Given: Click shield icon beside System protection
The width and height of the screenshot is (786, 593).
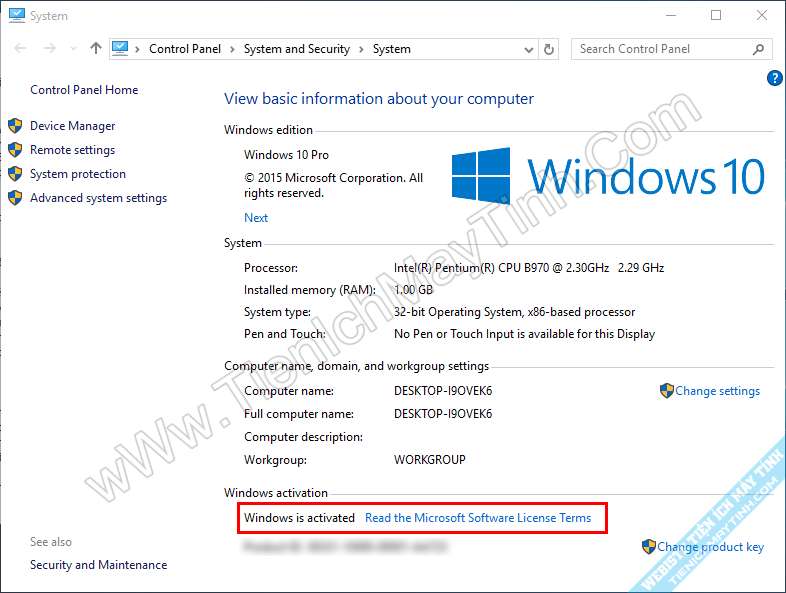Looking at the screenshot, I should pos(15,173).
